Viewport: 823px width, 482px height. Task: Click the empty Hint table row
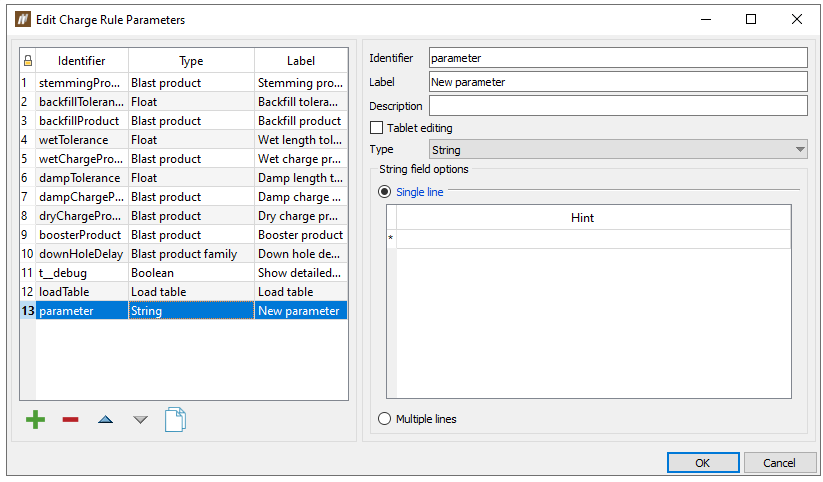pyautogui.click(x=593, y=239)
